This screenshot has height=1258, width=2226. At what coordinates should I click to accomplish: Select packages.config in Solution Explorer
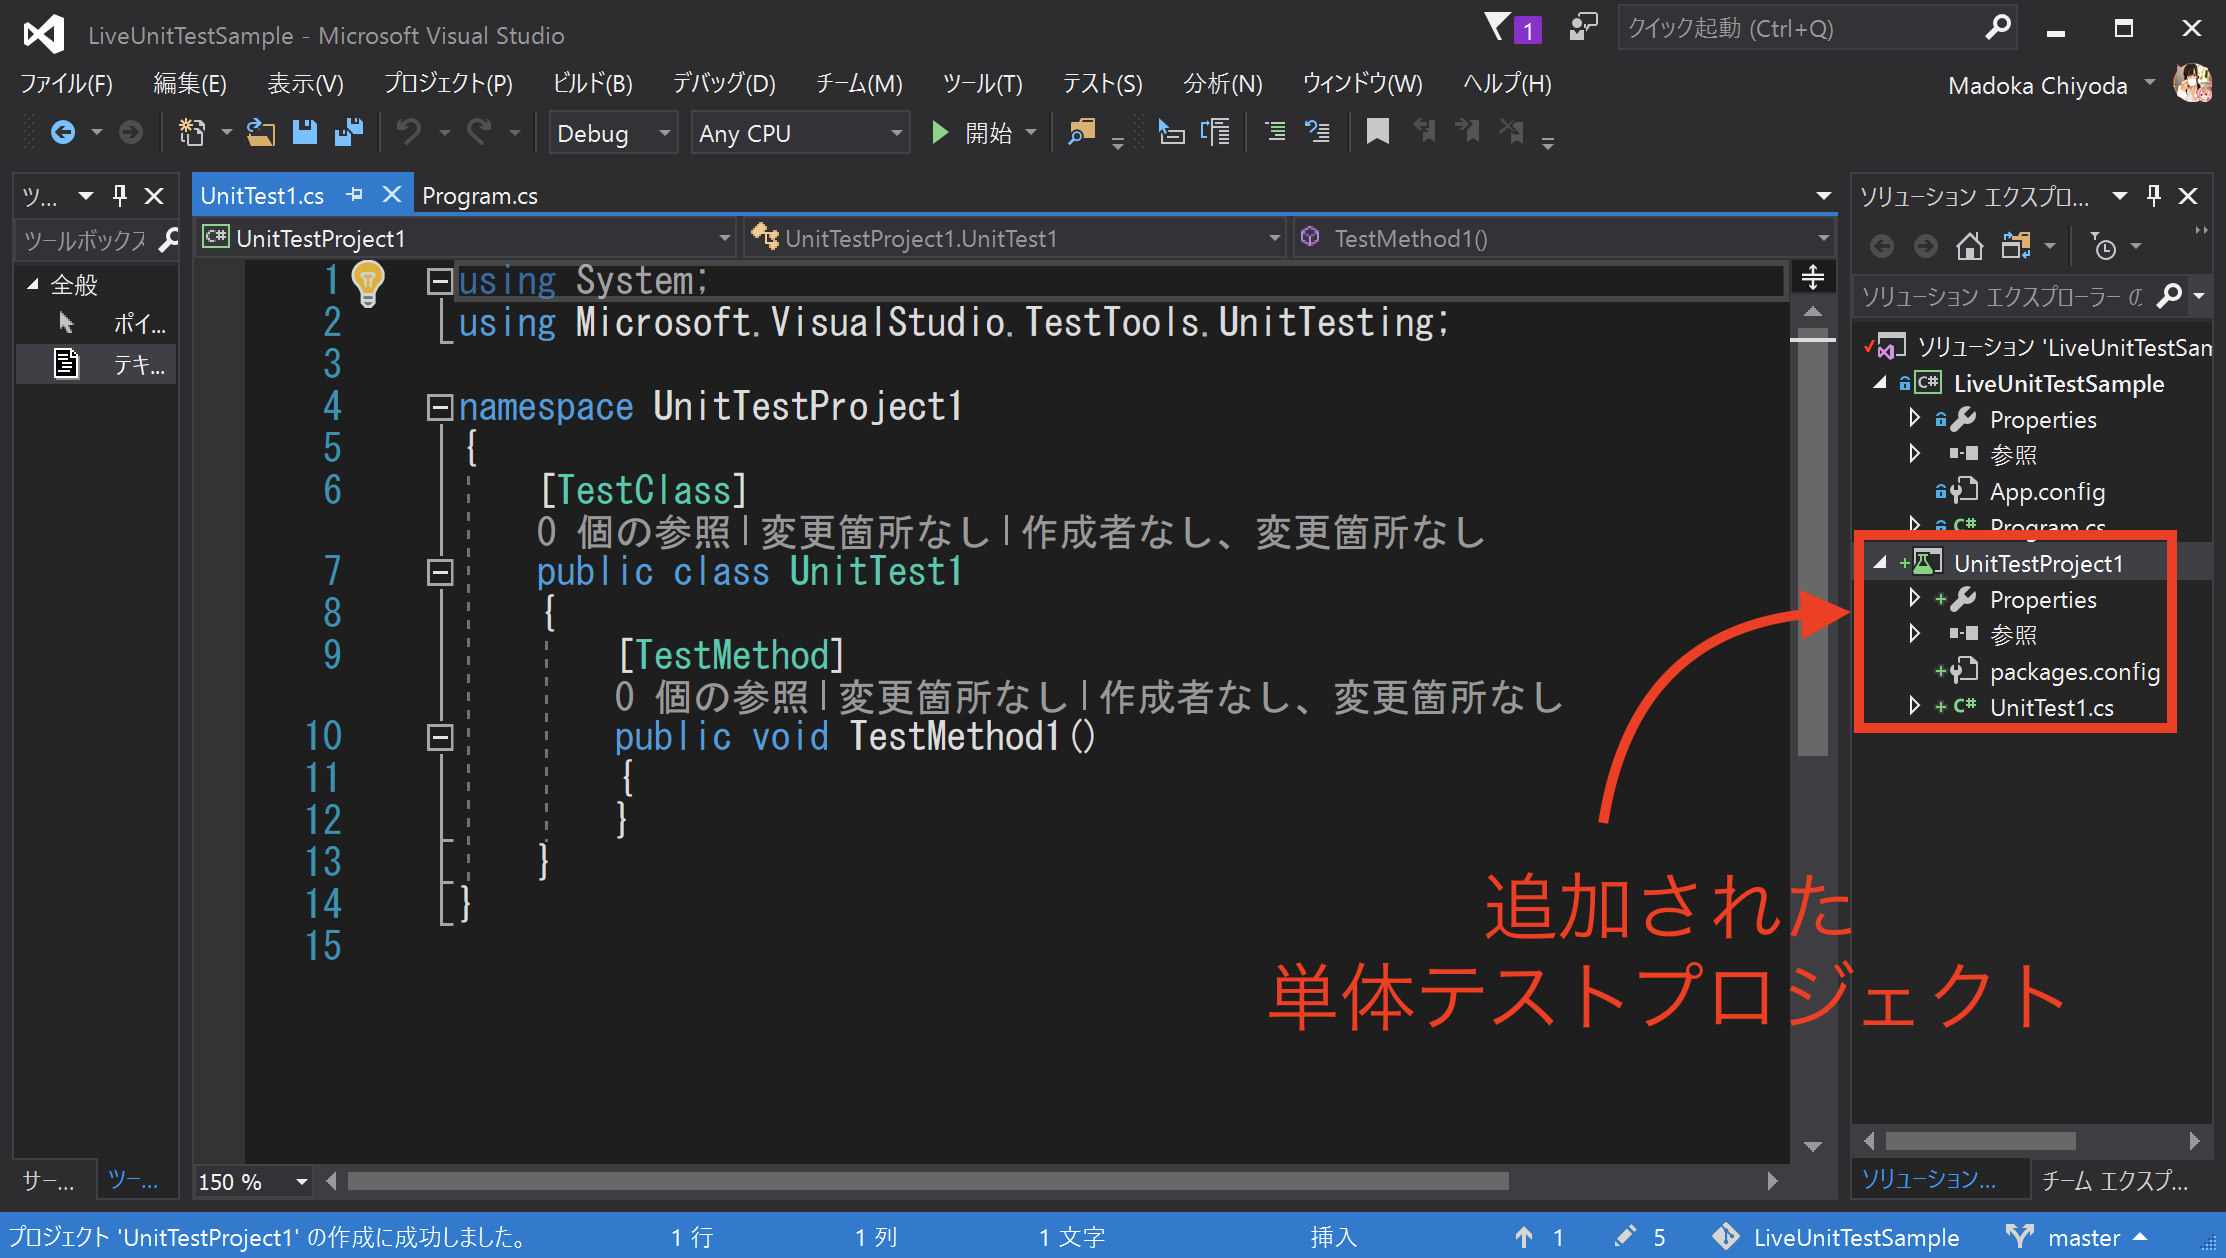2075,671
